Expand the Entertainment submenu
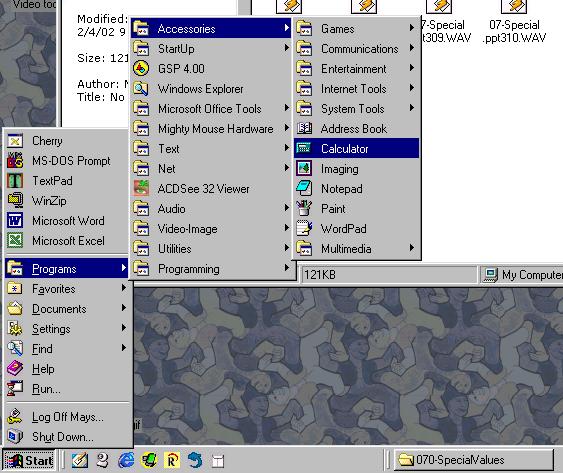 click(x=356, y=68)
